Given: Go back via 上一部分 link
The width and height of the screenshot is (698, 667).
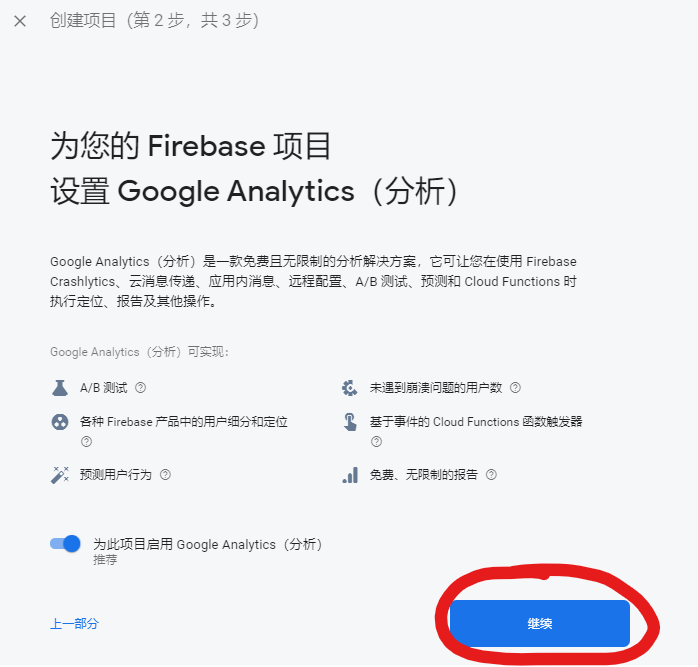Looking at the screenshot, I should (74, 624).
